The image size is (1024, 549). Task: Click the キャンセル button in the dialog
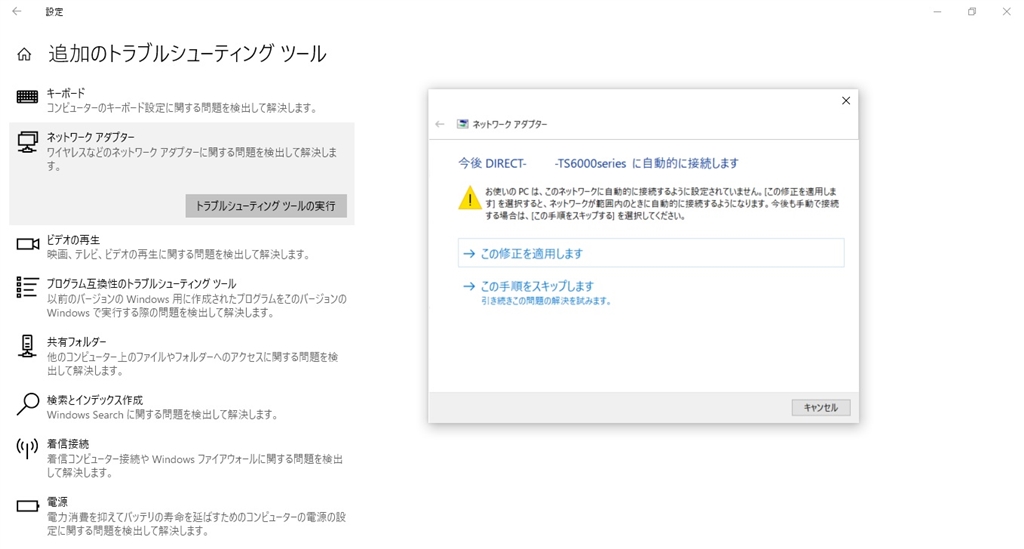[821, 407]
